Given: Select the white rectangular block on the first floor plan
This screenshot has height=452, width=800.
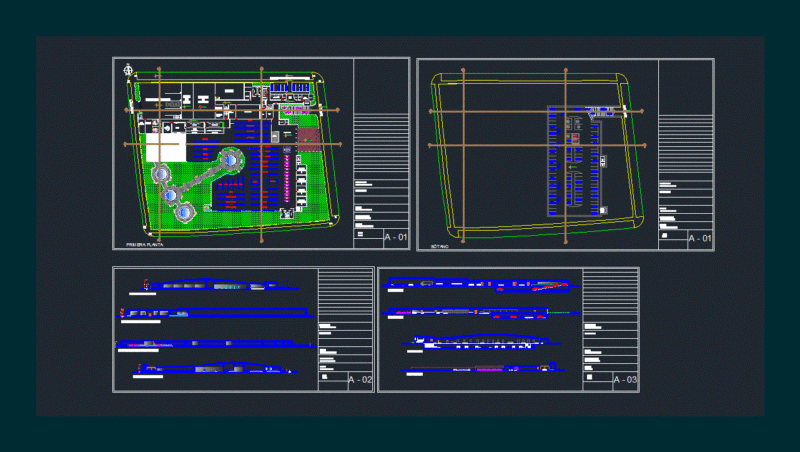Looking at the screenshot, I should click(166, 147).
